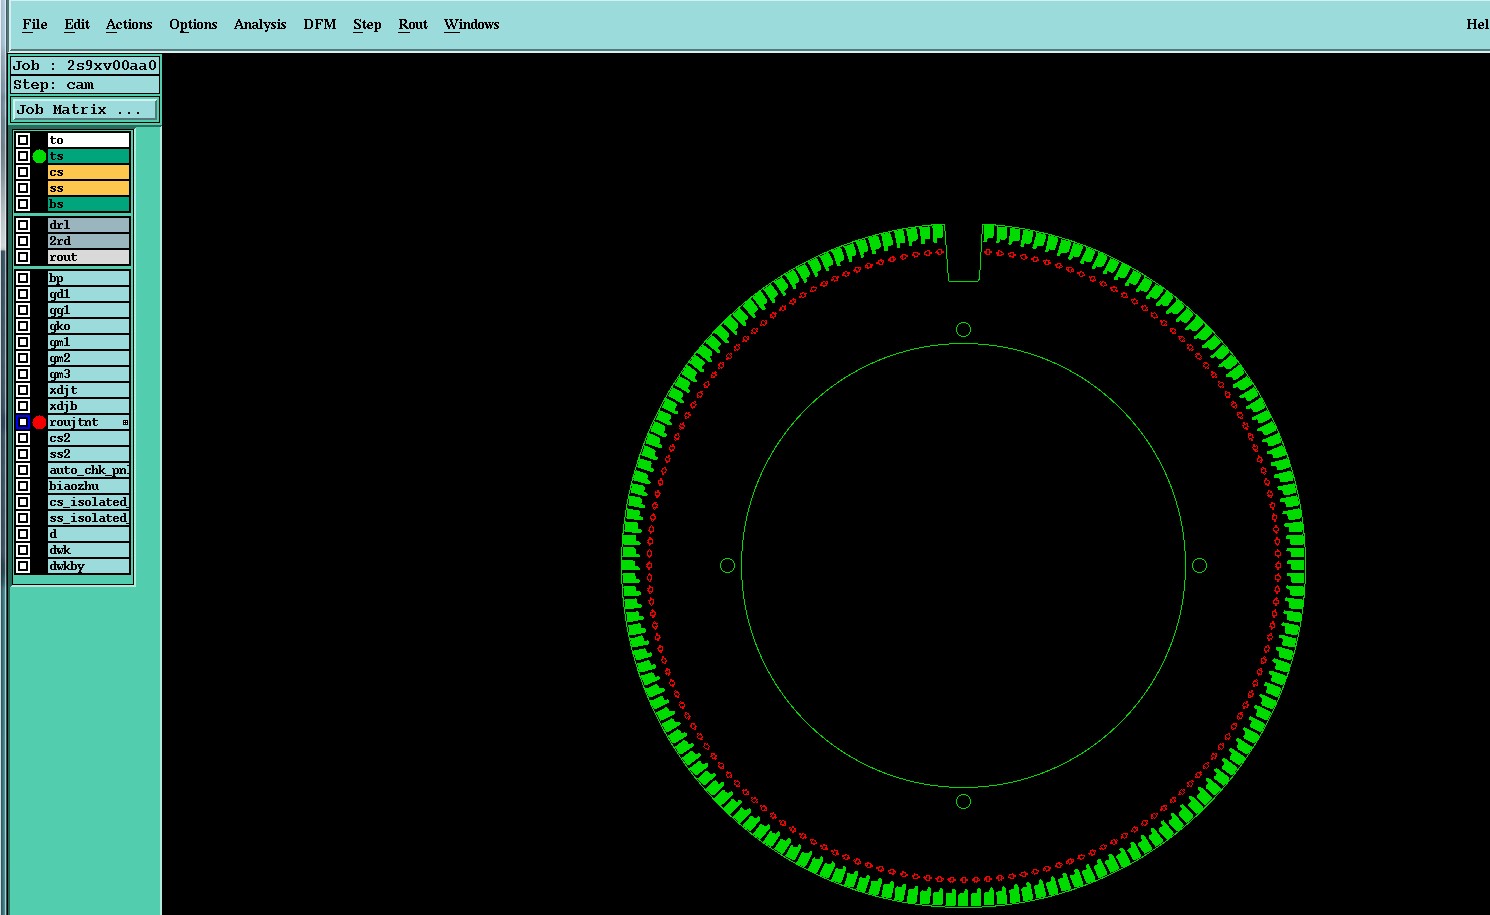The width and height of the screenshot is (1490, 915).
Task: Select the layer named bp
Action: 89,278
